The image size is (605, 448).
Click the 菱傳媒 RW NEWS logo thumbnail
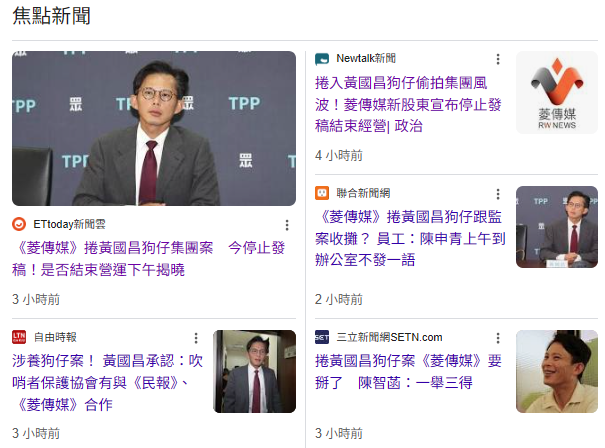point(557,93)
